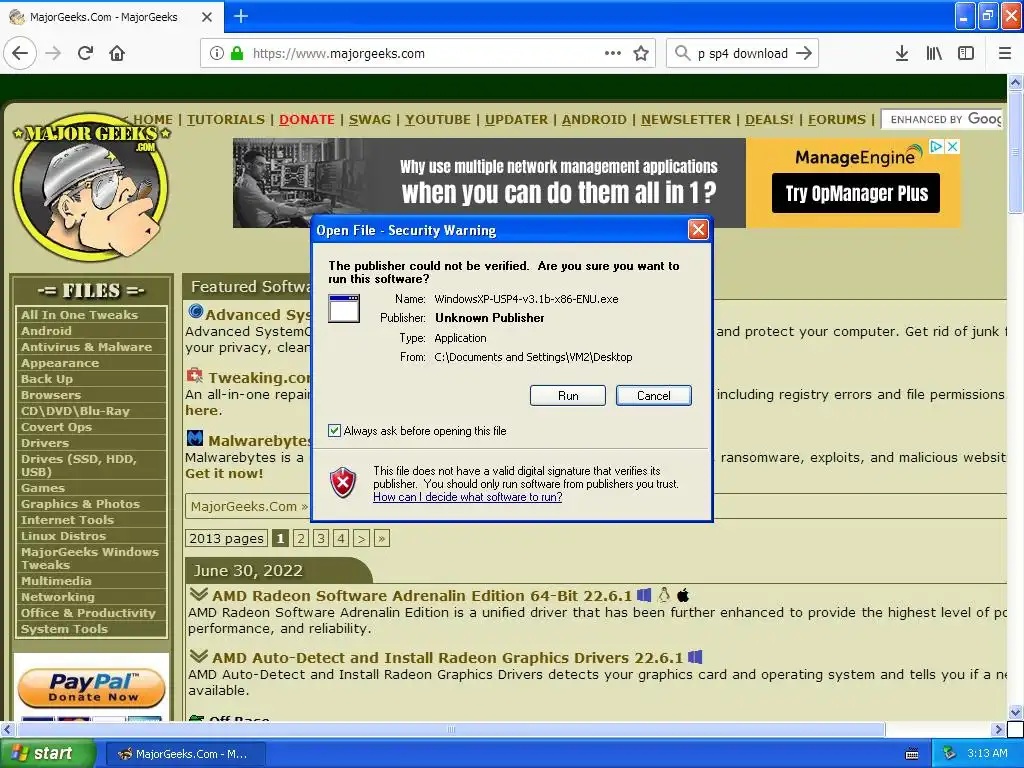The width and height of the screenshot is (1024, 768).
Task: Uncheck Always ask before opening this file
Action: pyautogui.click(x=334, y=430)
